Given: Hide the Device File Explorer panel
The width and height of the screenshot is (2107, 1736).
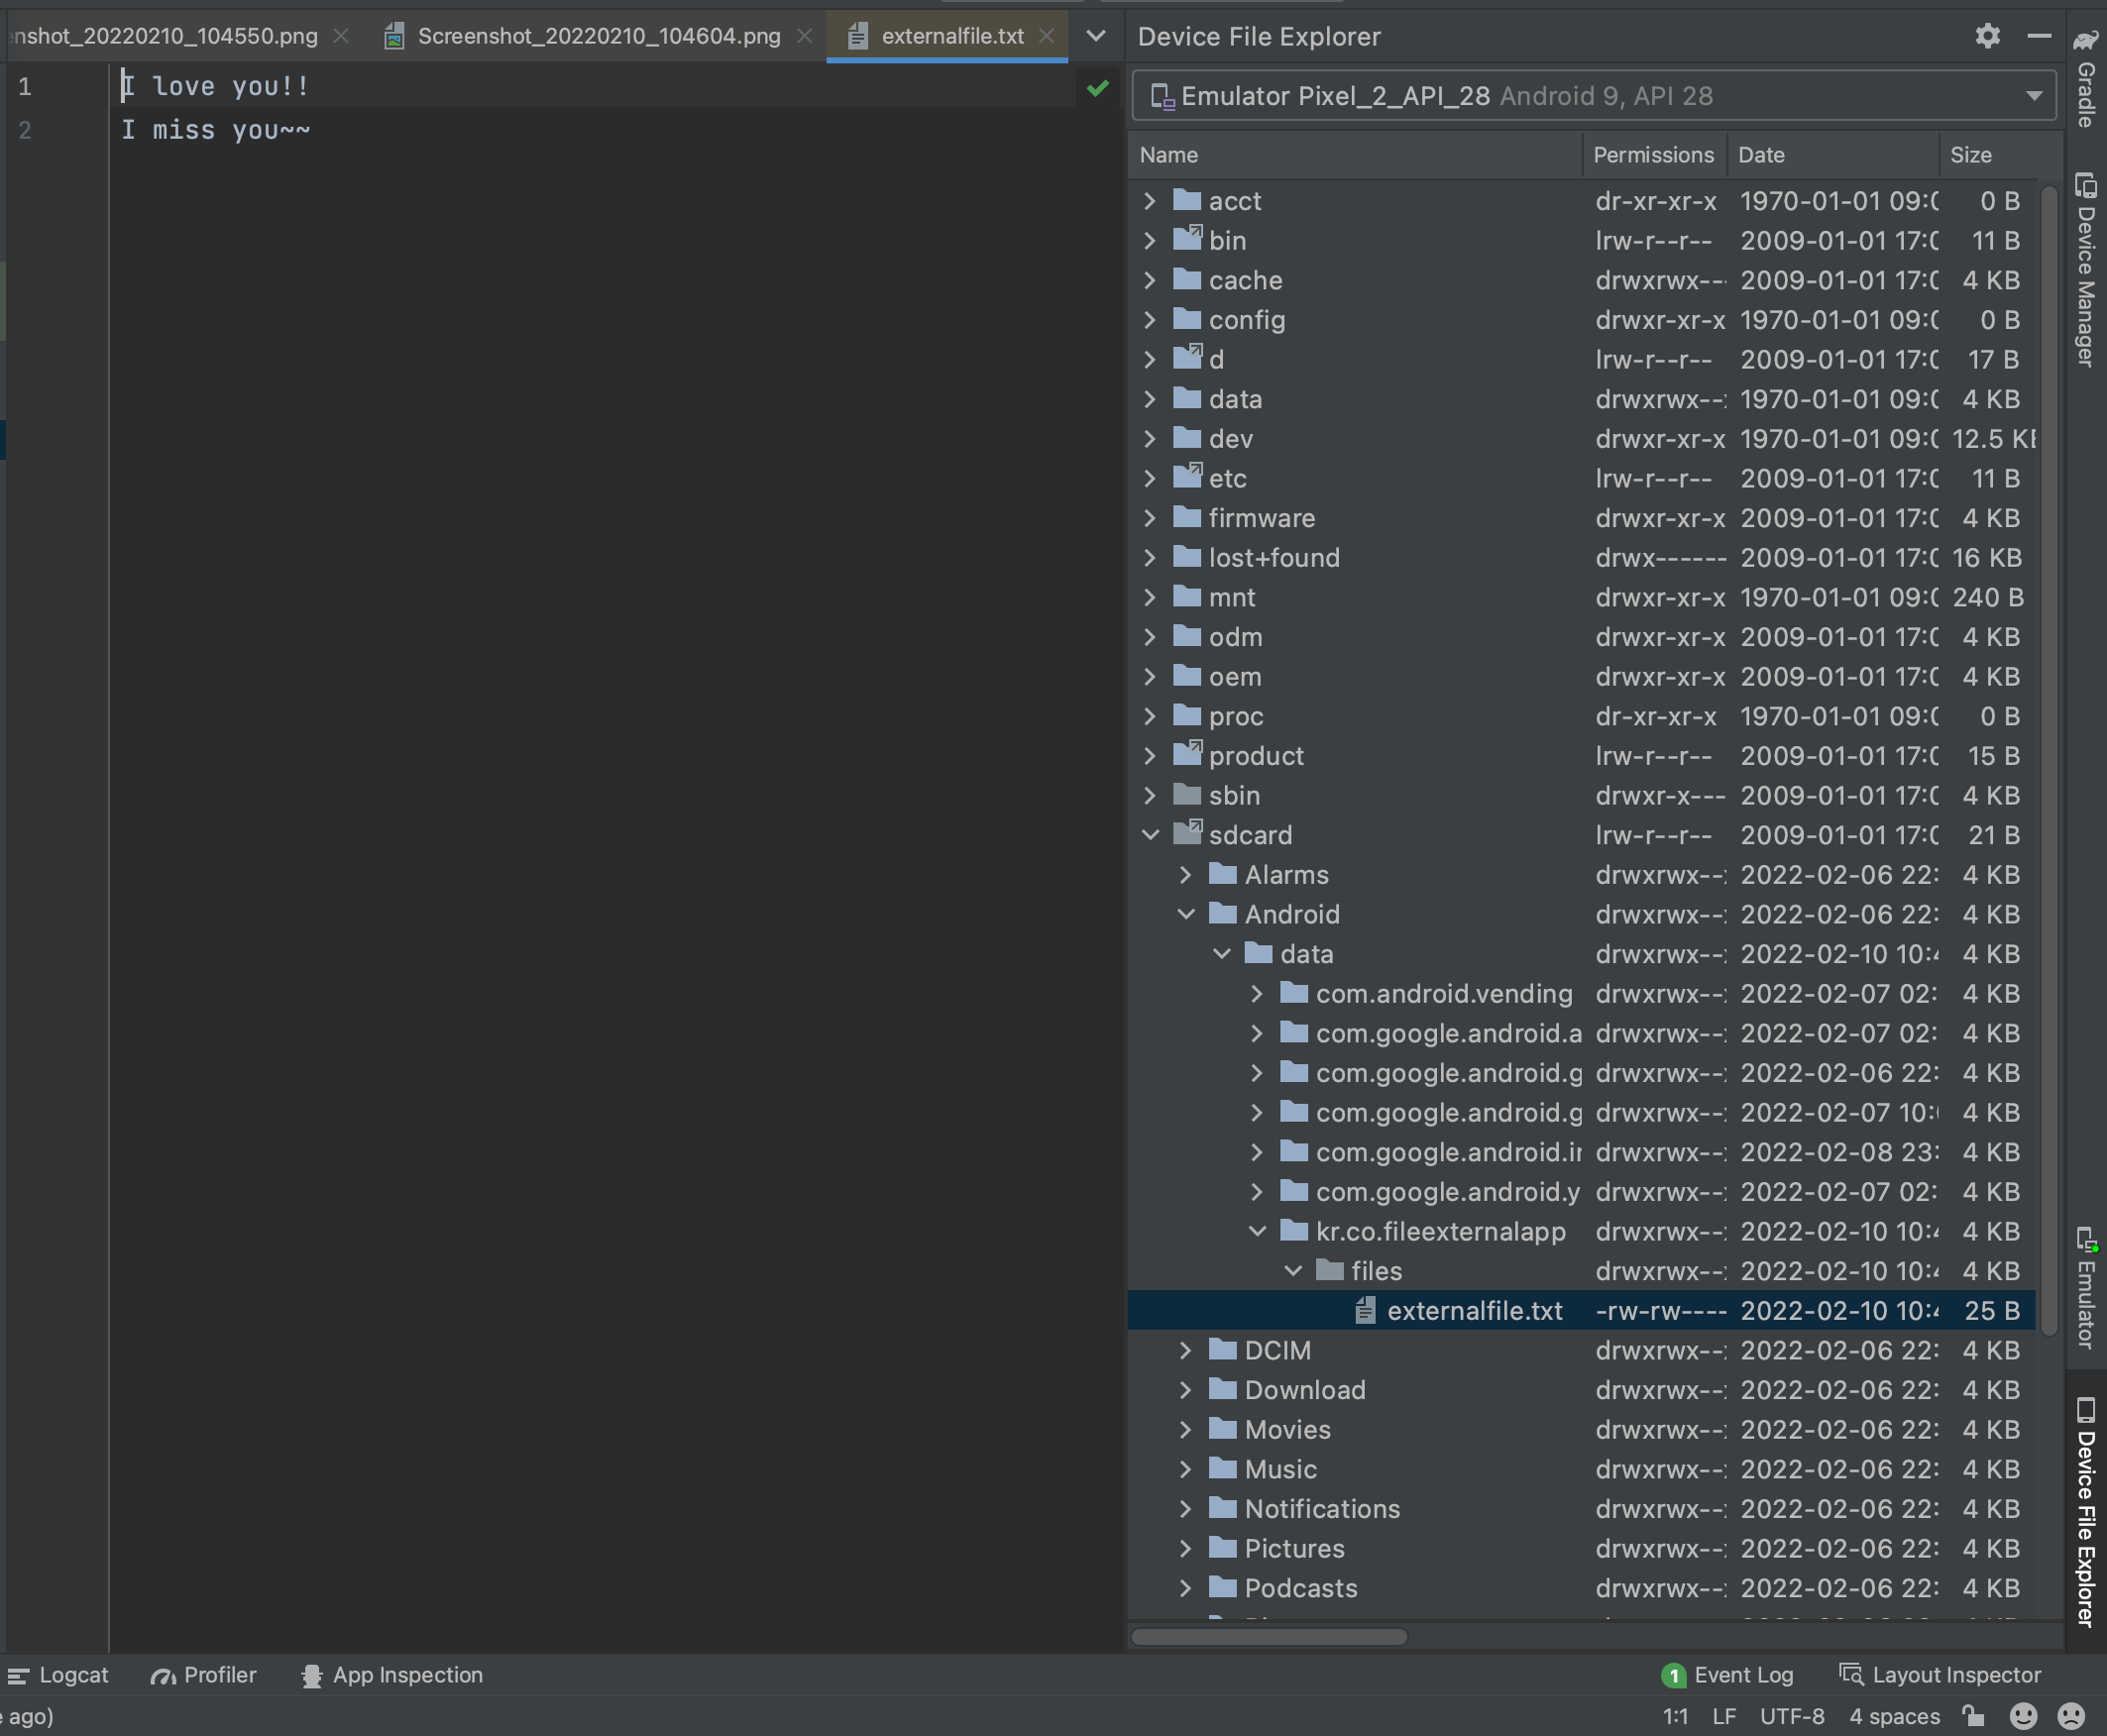Looking at the screenshot, I should [x=2039, y=36].
